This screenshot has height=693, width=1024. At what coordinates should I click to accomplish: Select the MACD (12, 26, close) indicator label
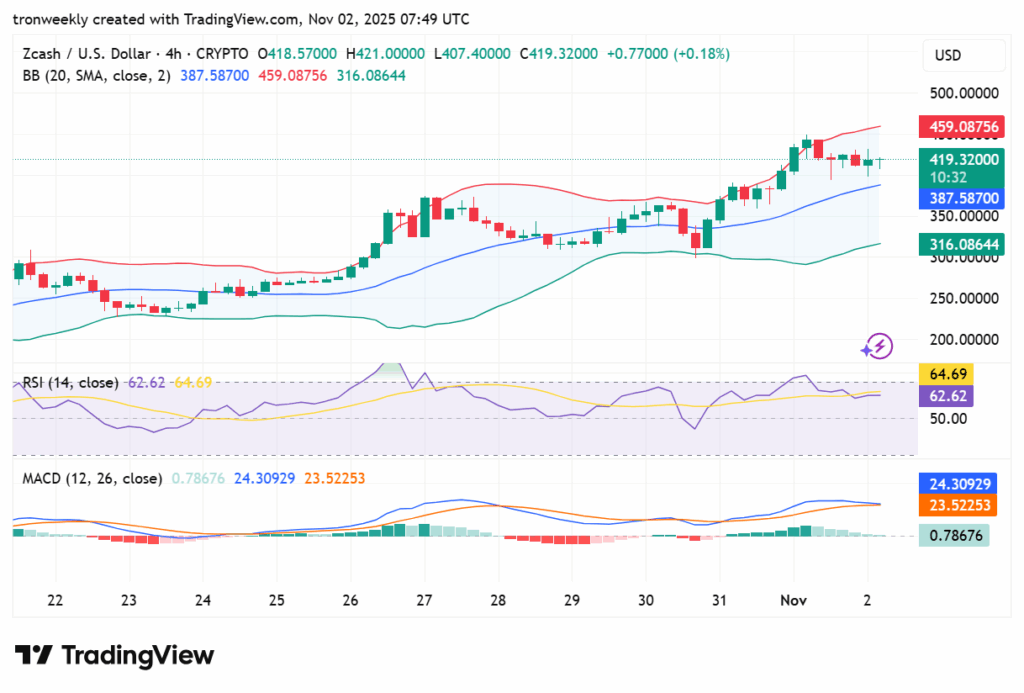(x=92, y=478)
